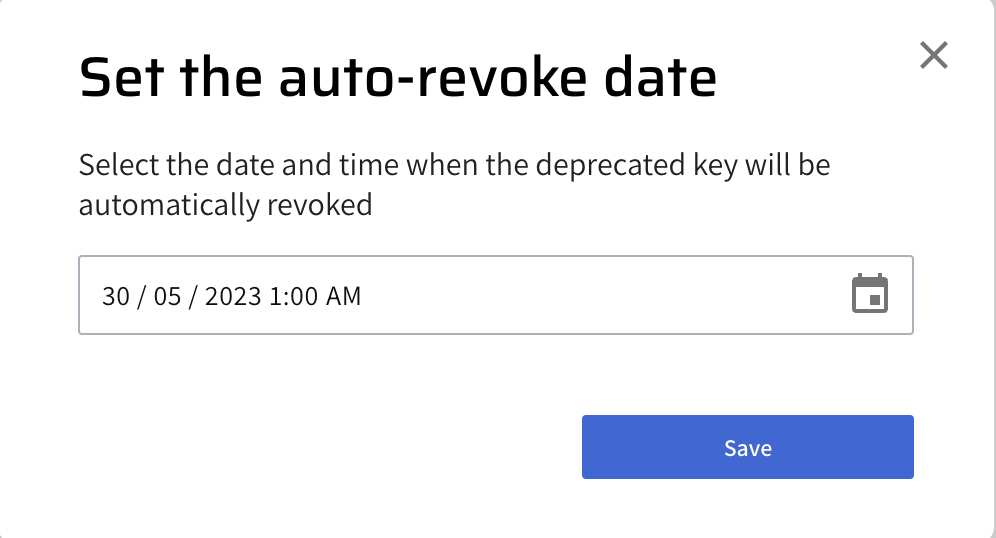This screenshot has height=538, width=996.
Task: Click blank dialog area left of Save
Action: click(330, 447)
